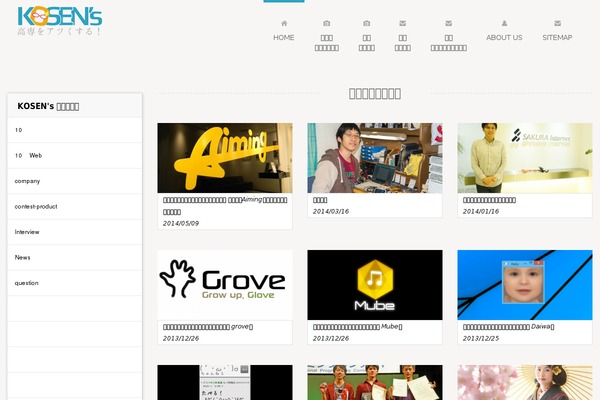Click the person icon above ABOUT US
This screenshot has width=600, height=400.
point(504,23)
